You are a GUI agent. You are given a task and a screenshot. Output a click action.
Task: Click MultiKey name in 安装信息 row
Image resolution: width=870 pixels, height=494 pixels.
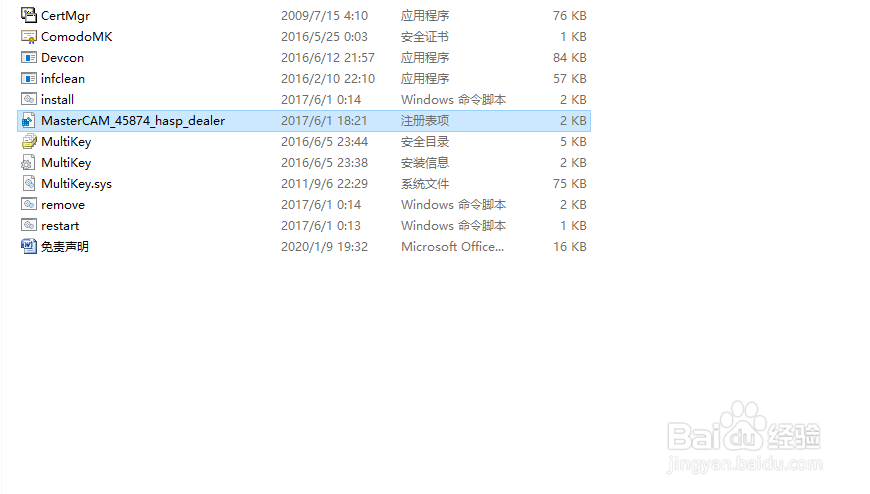point(66,163)
